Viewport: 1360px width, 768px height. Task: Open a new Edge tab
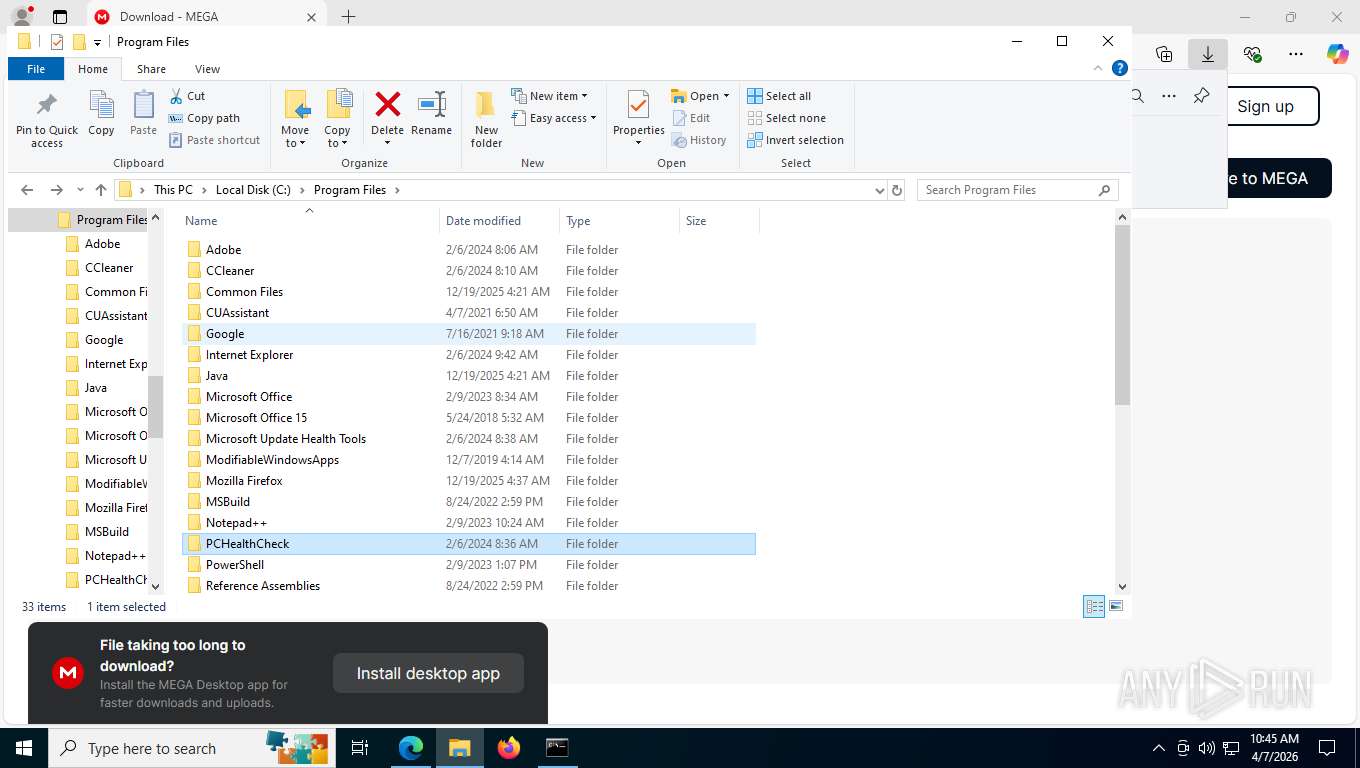click(x=348, y=17)
